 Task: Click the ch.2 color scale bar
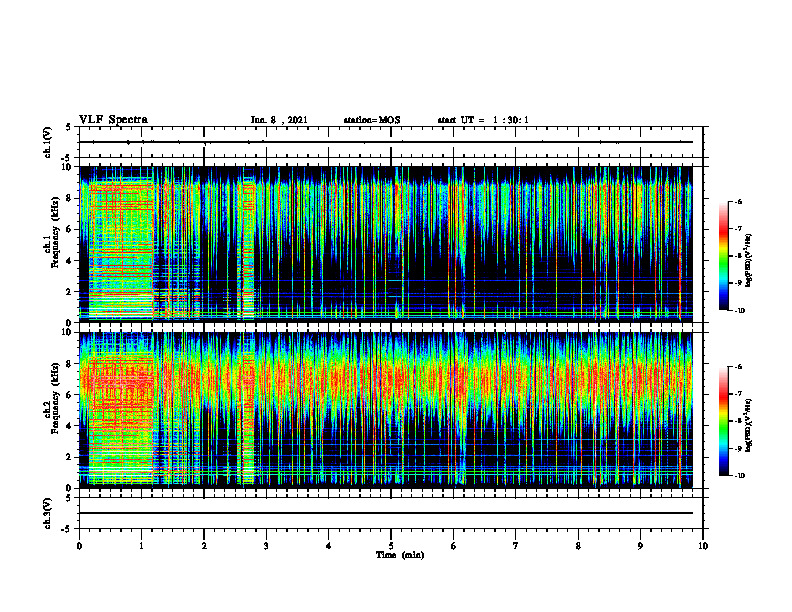click(724, 421)
